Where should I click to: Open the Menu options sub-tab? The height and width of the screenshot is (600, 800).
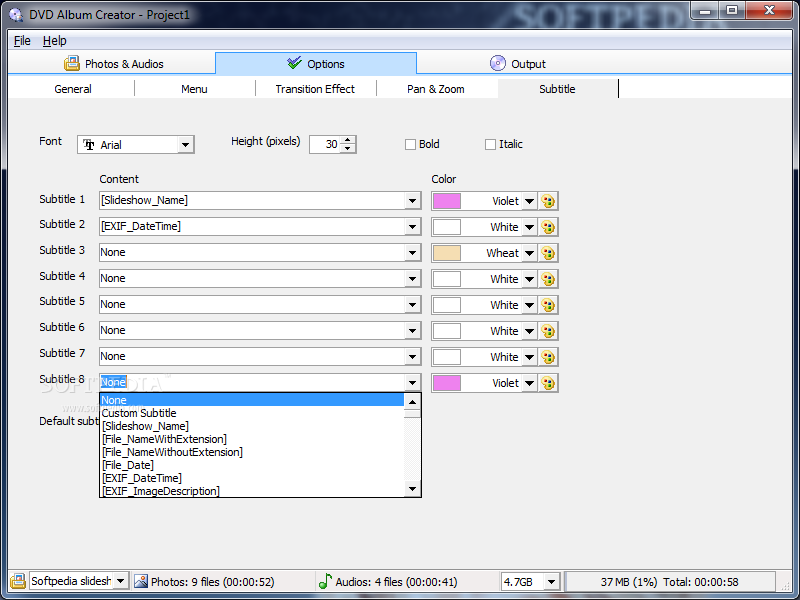pos(194,89)
